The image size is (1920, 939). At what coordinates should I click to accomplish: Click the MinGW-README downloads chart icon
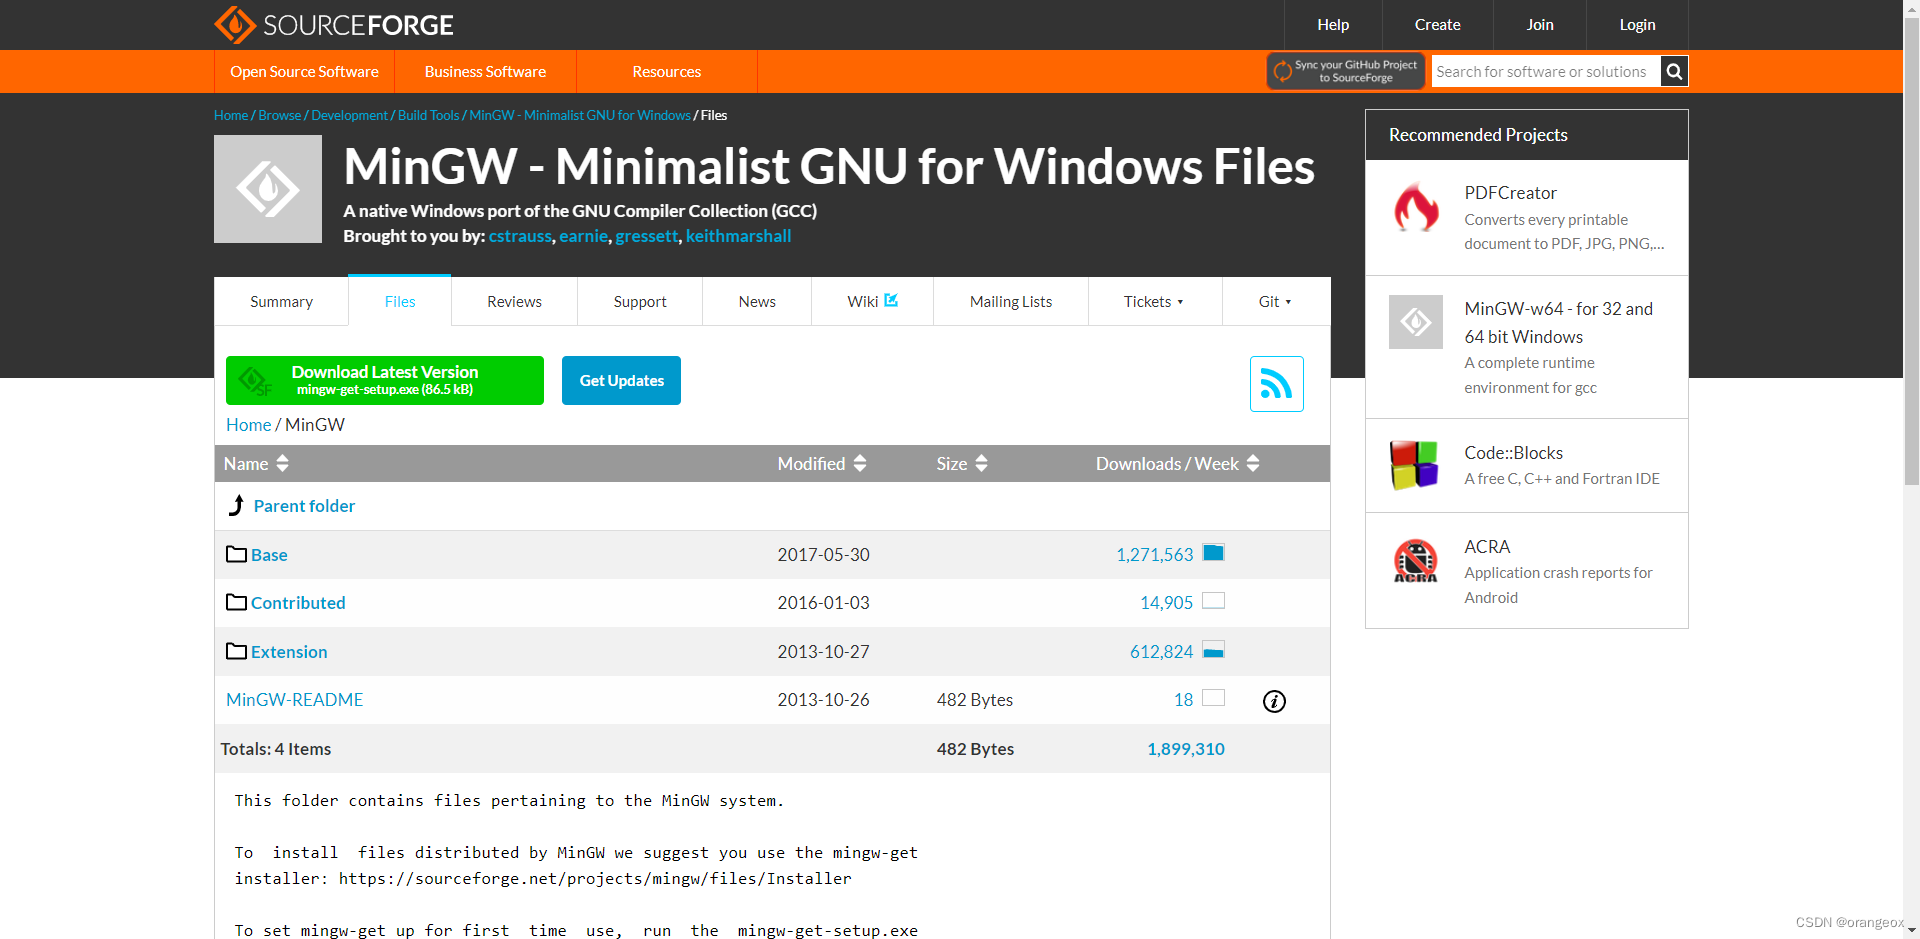[1213, 698]
